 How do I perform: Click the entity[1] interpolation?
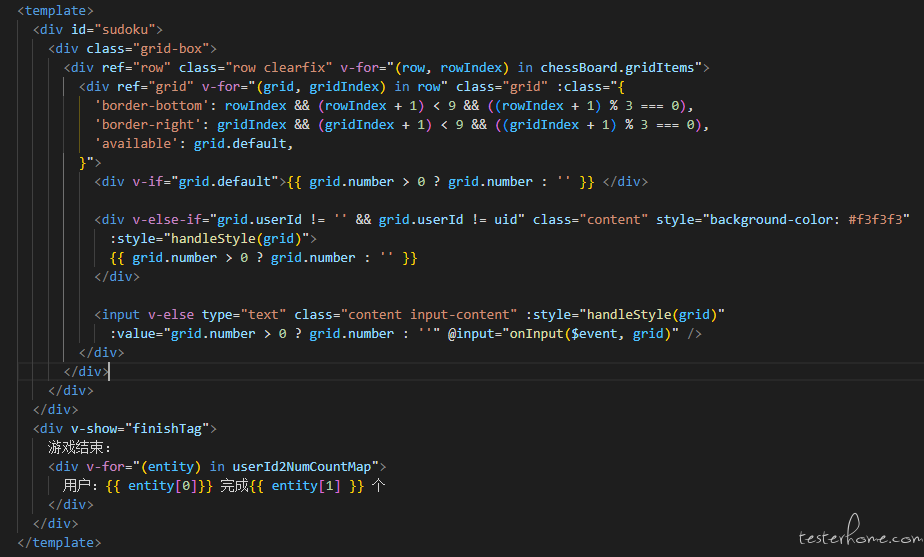tap(306, 486)
